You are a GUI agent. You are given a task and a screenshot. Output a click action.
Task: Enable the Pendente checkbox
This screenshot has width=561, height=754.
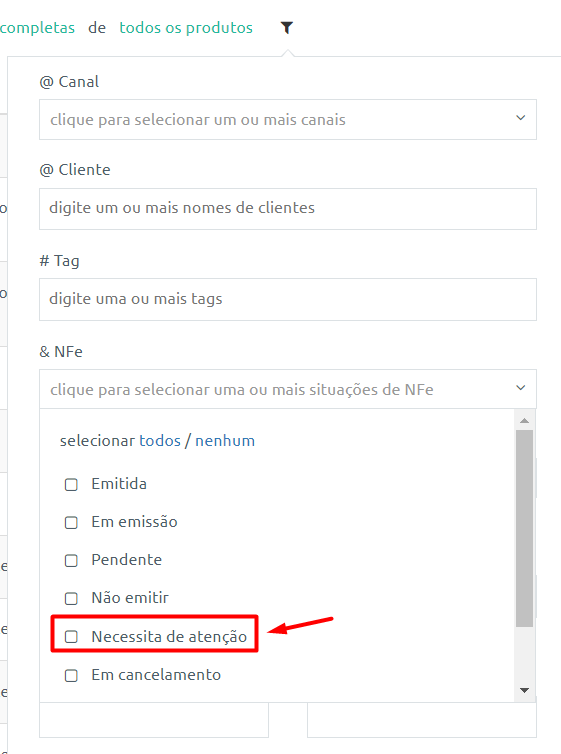(x=71, y=560)
